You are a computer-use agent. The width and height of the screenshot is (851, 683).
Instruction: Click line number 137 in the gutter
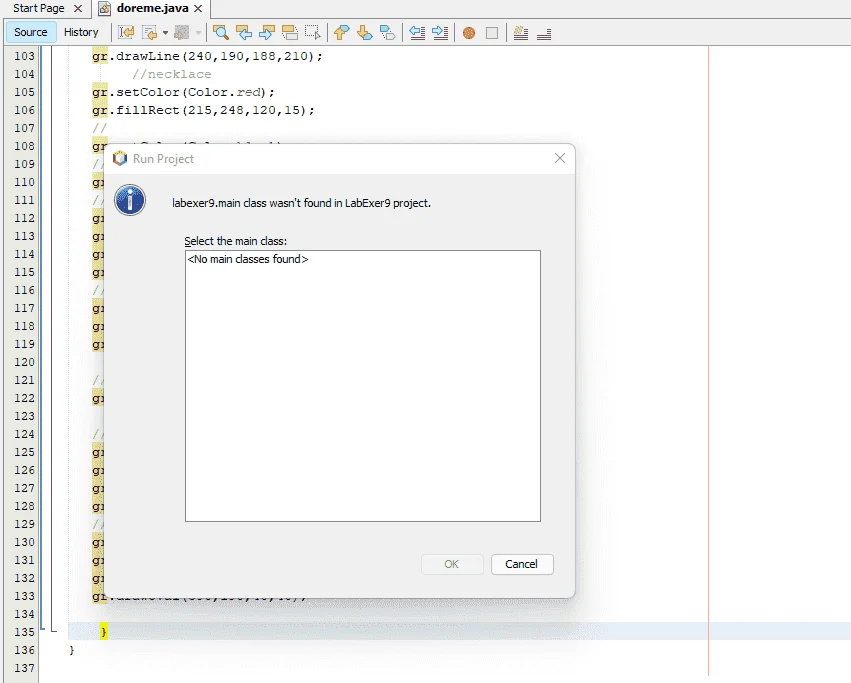(24, 668)
